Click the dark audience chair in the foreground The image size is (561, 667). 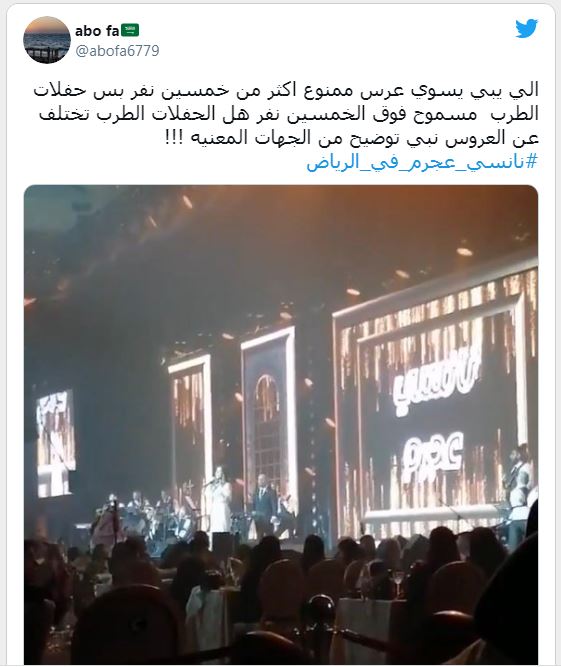(128, 627)
